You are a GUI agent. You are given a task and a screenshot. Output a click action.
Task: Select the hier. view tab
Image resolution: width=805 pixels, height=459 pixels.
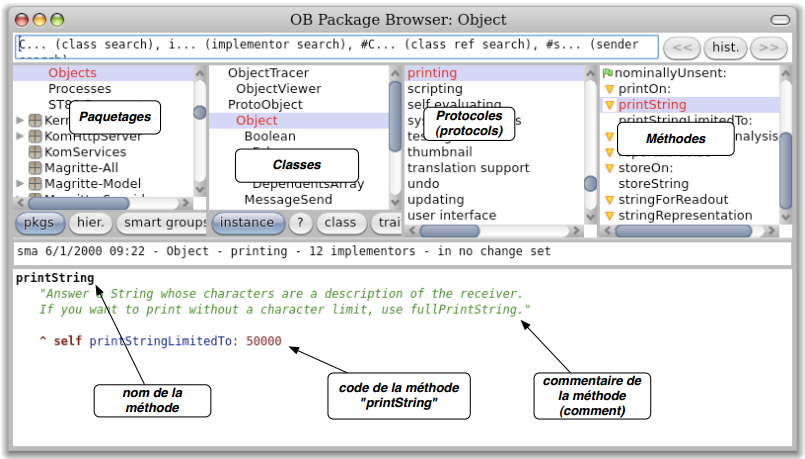(90, 223)
